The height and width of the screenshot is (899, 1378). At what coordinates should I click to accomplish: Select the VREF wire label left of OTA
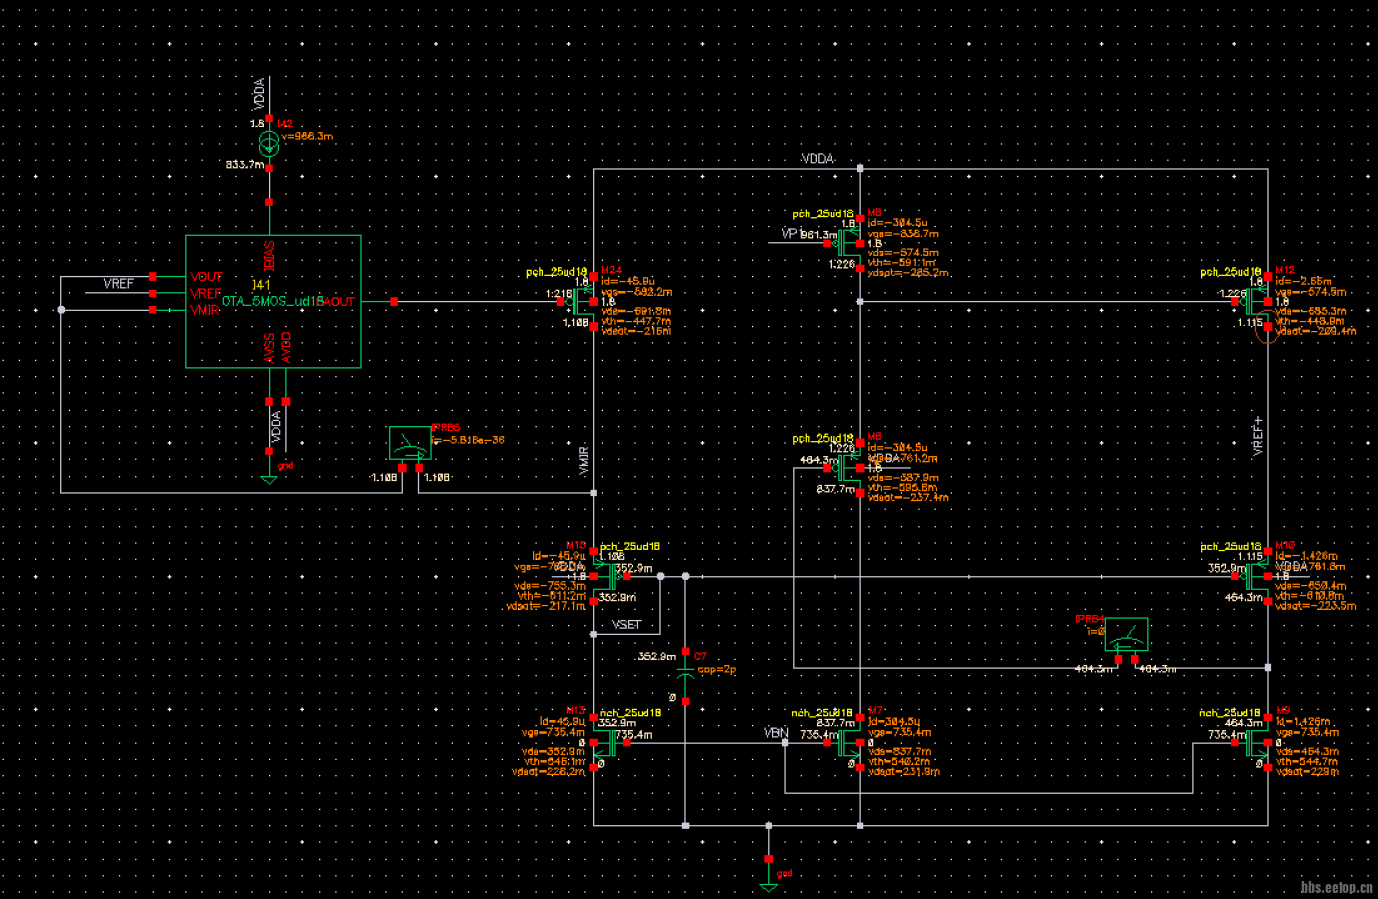[x=119, y=284]
